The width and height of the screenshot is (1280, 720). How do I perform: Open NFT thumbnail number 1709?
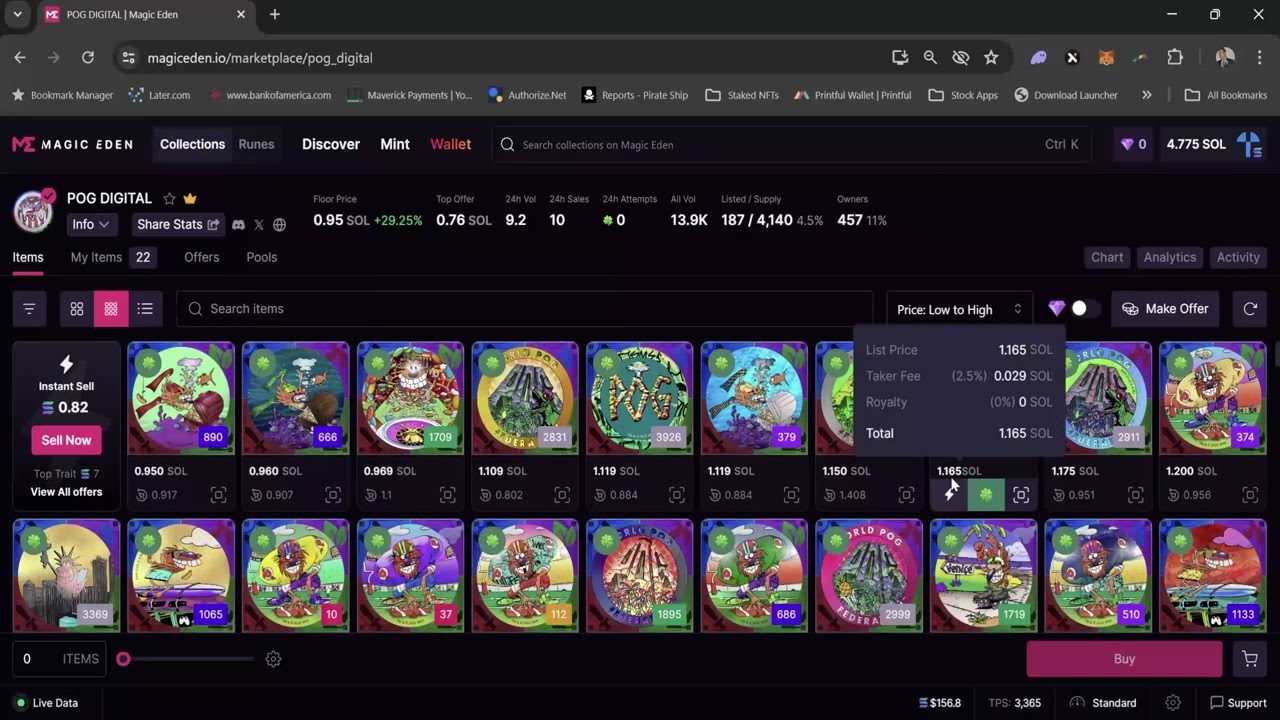(x=410, y=398)
